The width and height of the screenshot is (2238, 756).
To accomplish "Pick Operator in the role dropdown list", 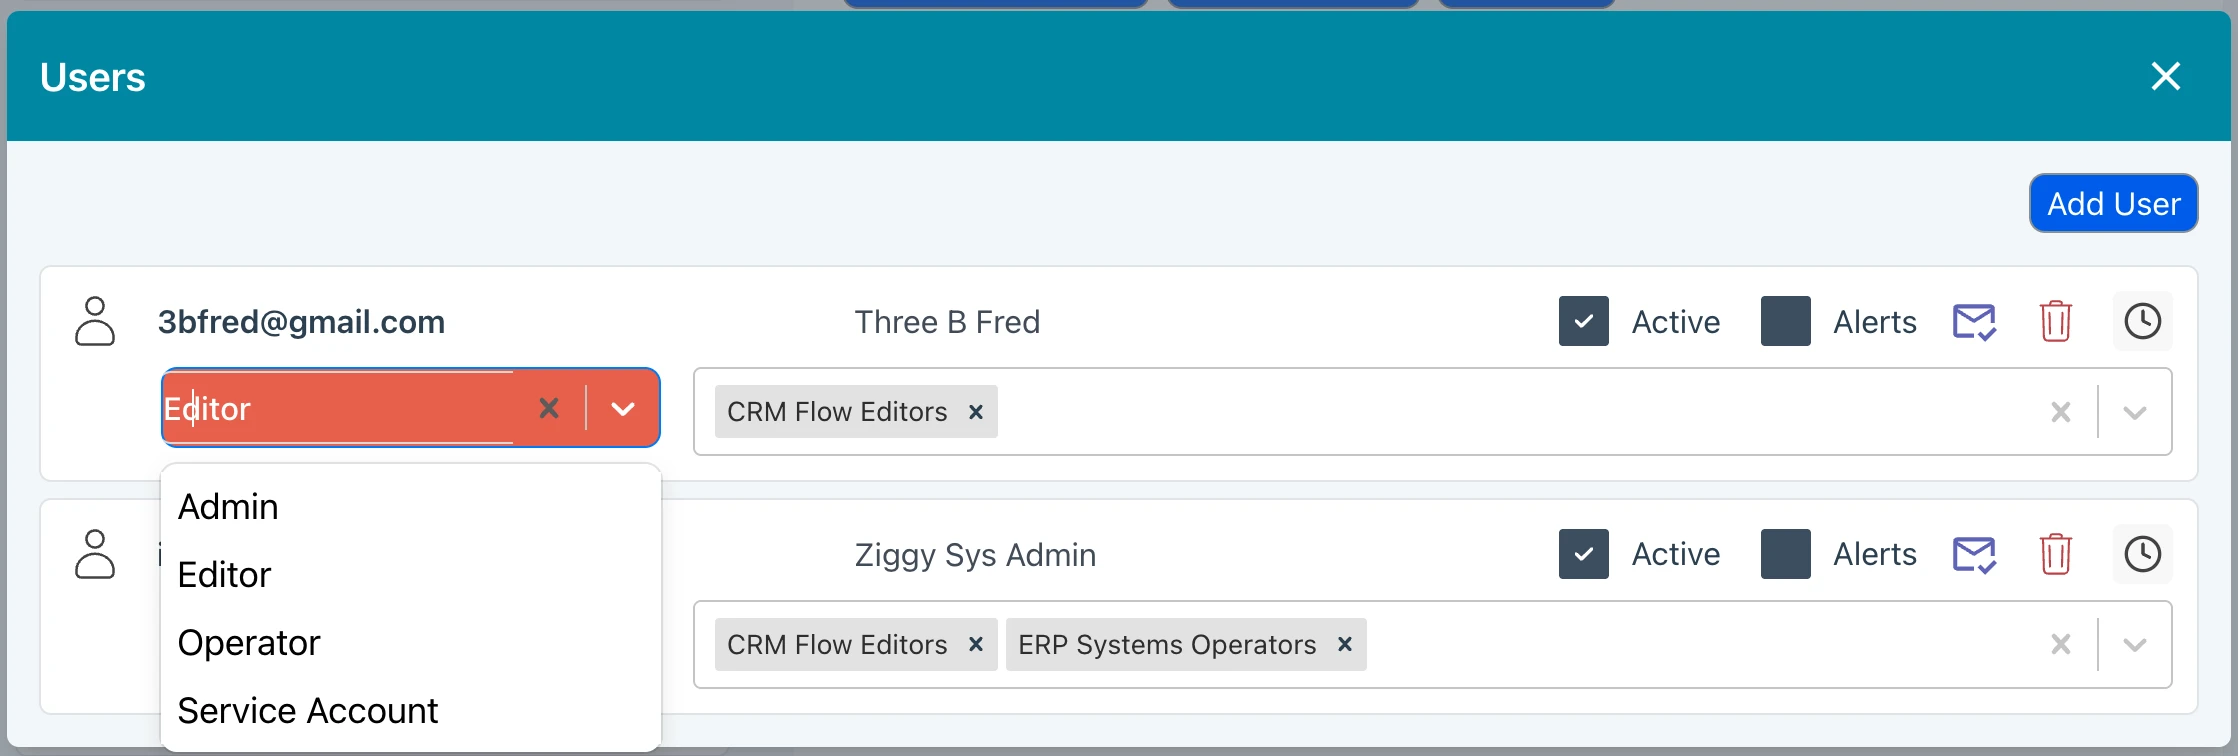I will [249, 643].
